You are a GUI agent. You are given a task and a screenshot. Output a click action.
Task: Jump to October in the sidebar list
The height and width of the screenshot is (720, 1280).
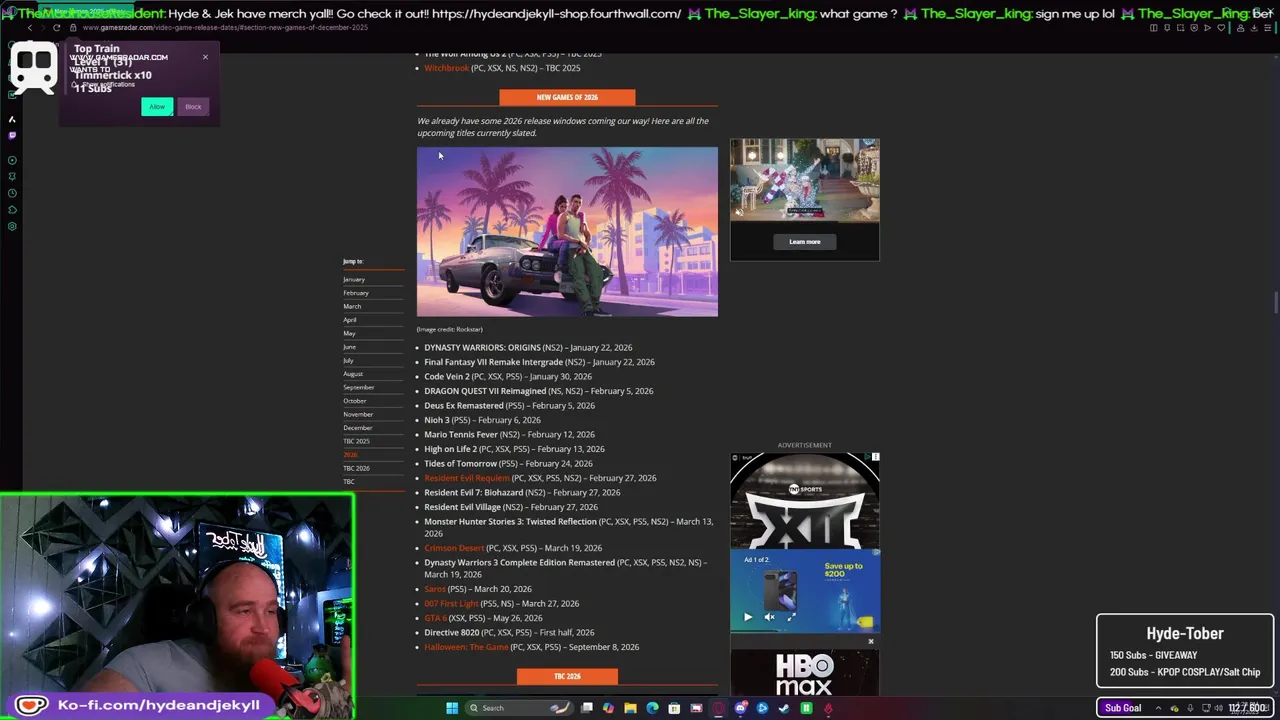pyautogui.click(x=355, y=401)
